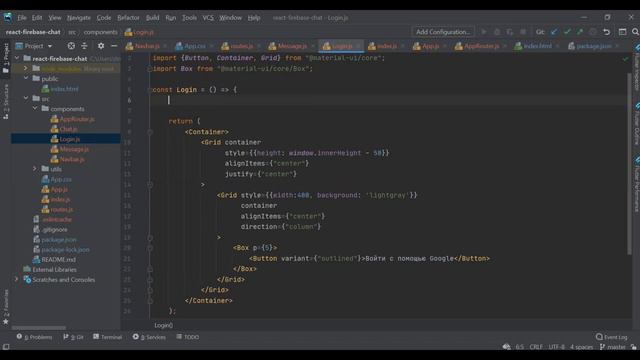Click the CRLF line separator indicator
The width and height of the screenshot is (640, 360).
(x=536, y=347)
